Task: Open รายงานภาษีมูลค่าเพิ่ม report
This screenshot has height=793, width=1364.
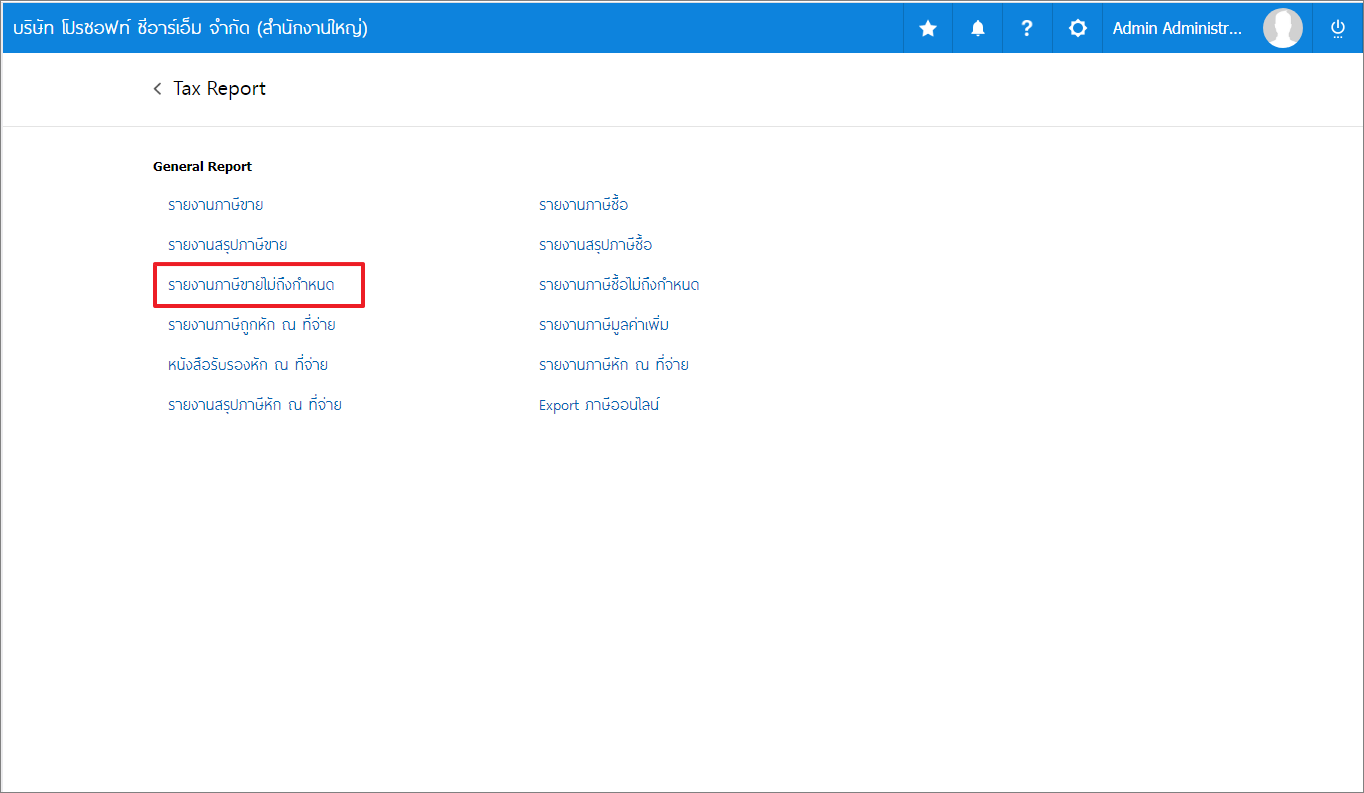Action: [x=604, y=325]
